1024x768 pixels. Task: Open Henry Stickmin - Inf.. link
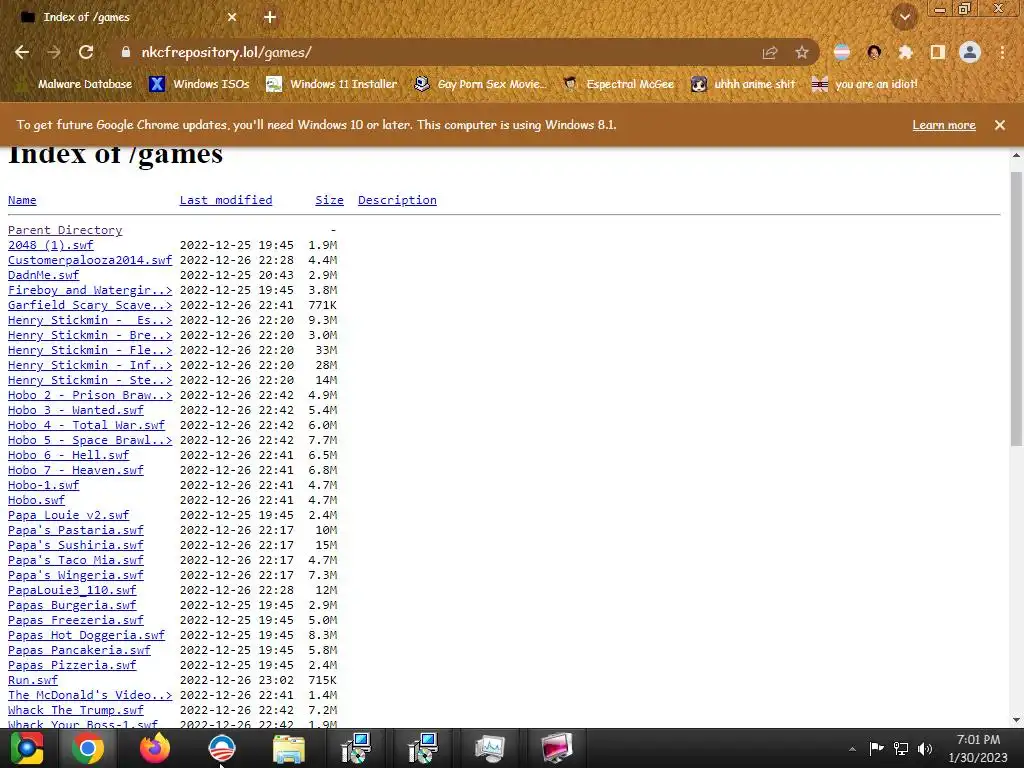click(x=90, y=365)
